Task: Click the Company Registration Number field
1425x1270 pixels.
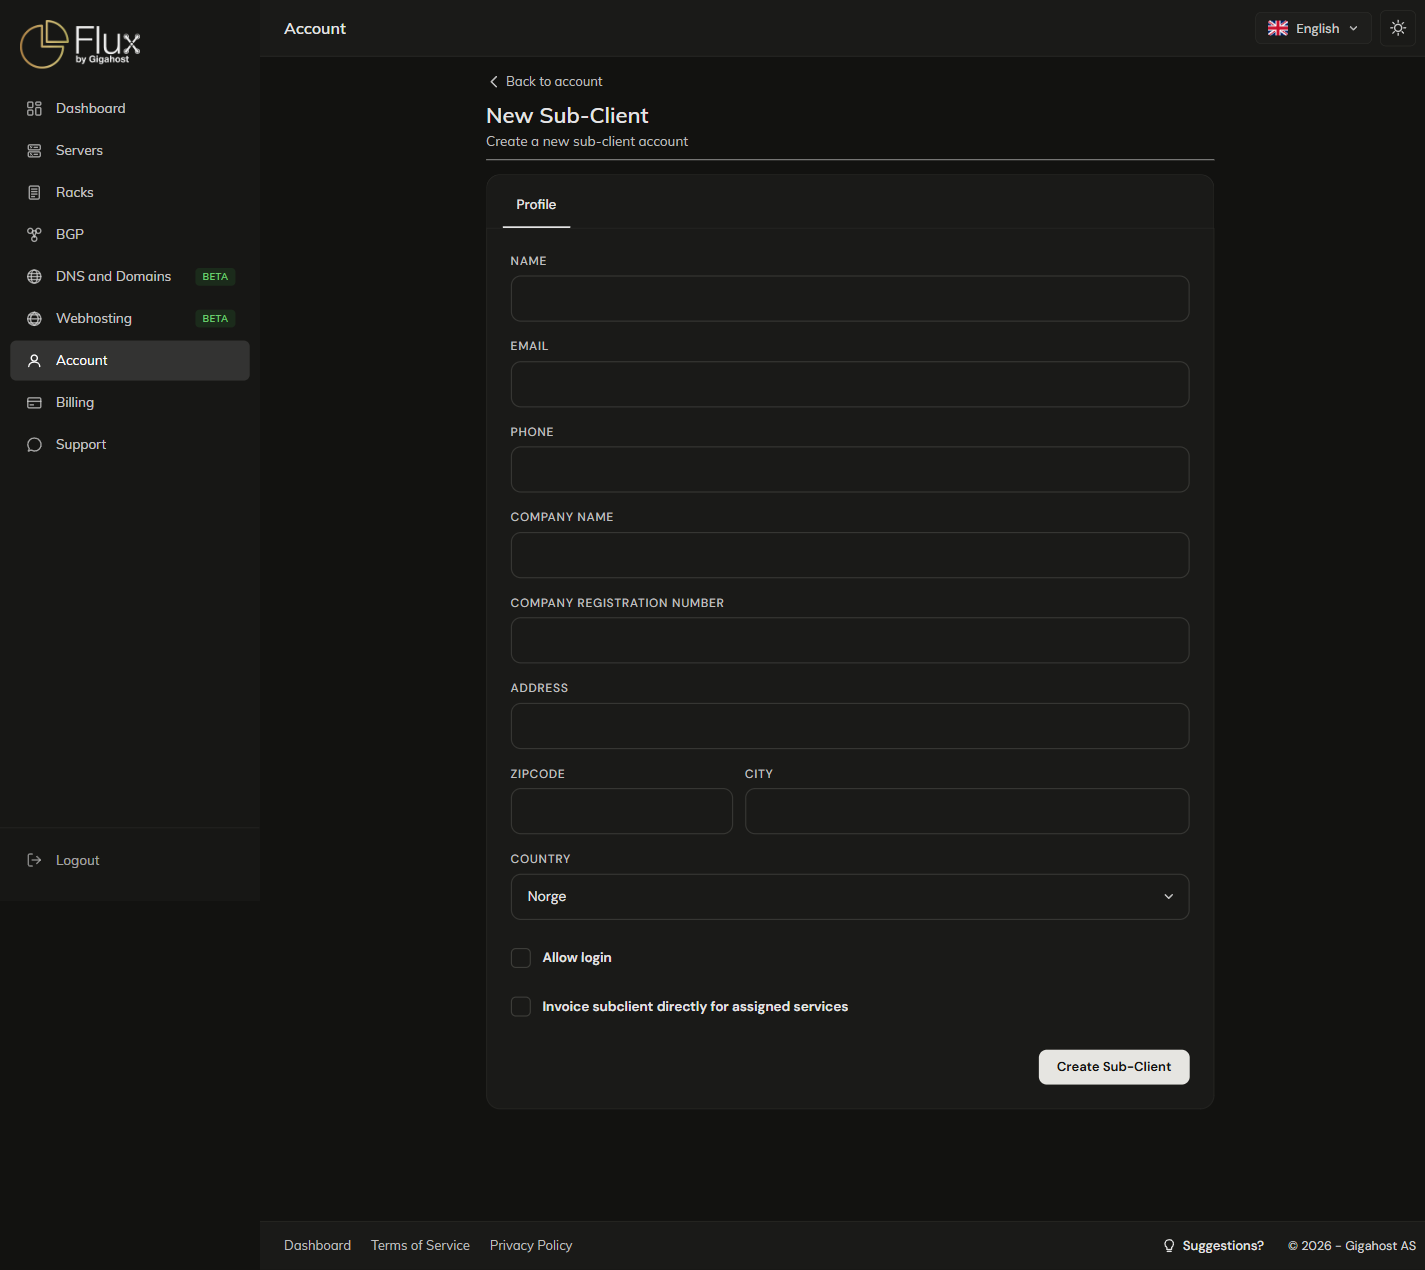Action: click(x=850, y=640)
